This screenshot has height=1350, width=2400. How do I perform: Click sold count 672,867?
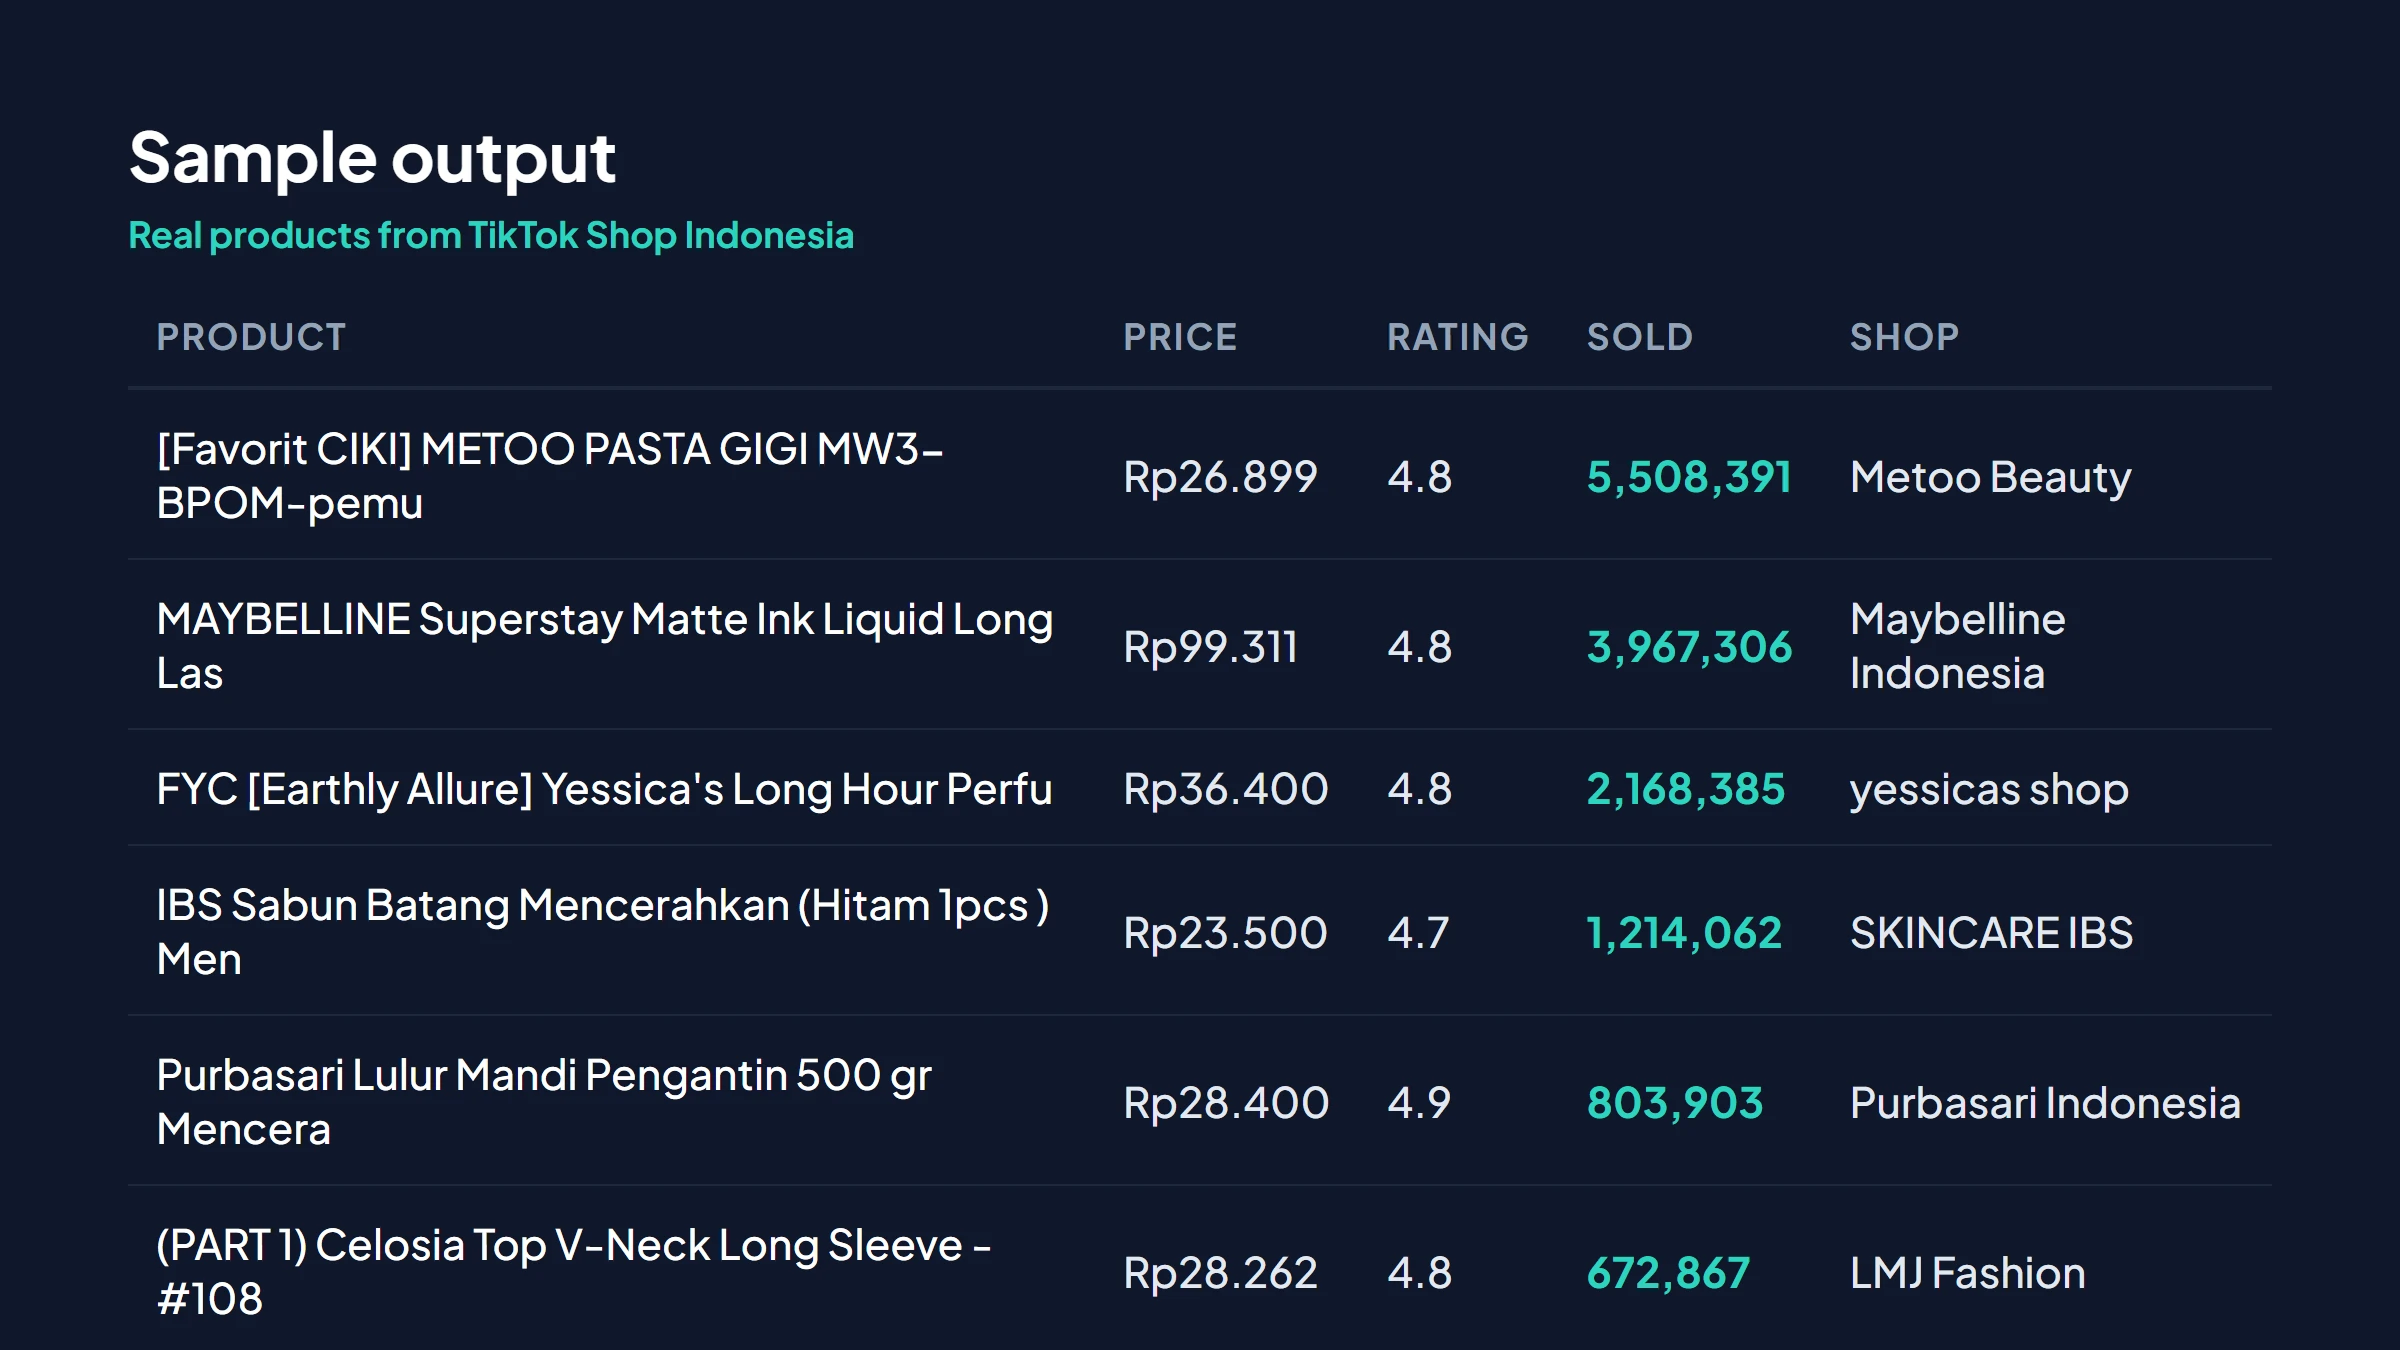1668,1273
